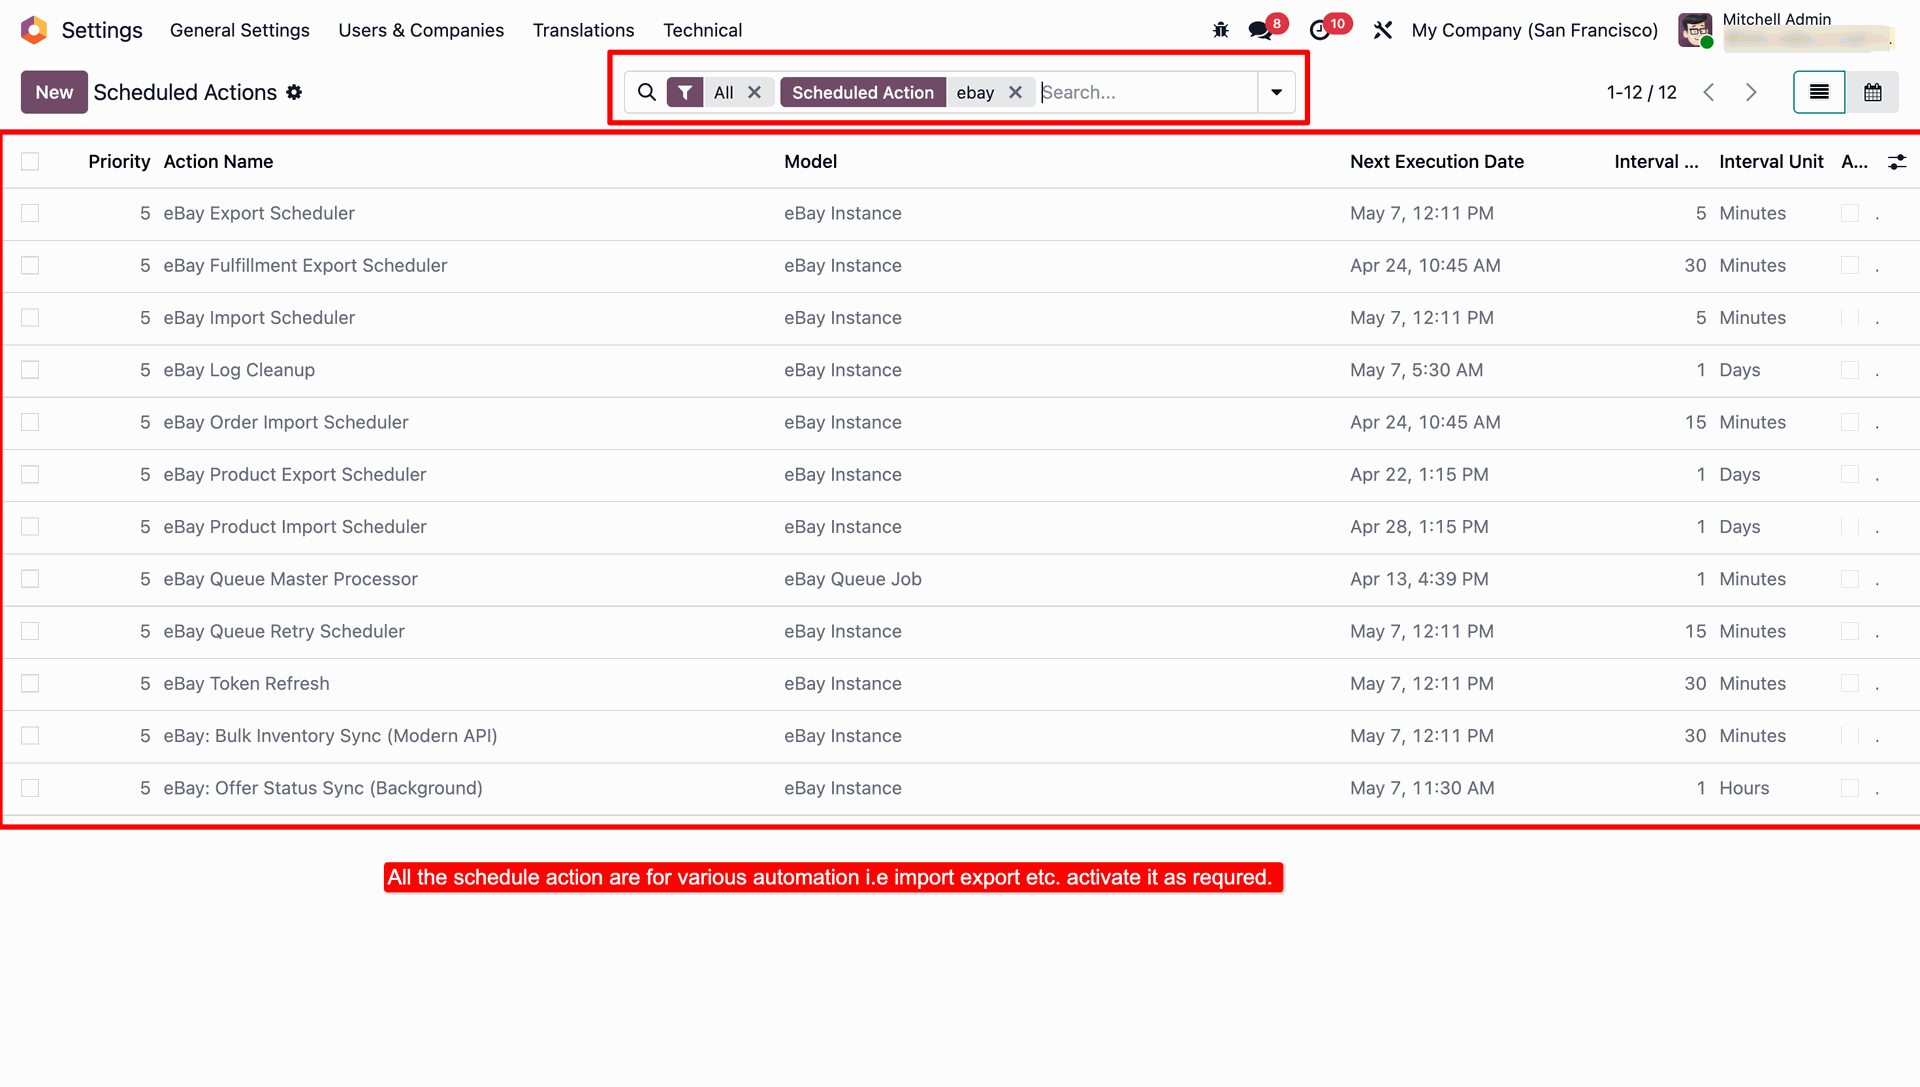Select eBay Order Import Scheduler checkbox
Screen dimensions: 1920x1087
30,423
